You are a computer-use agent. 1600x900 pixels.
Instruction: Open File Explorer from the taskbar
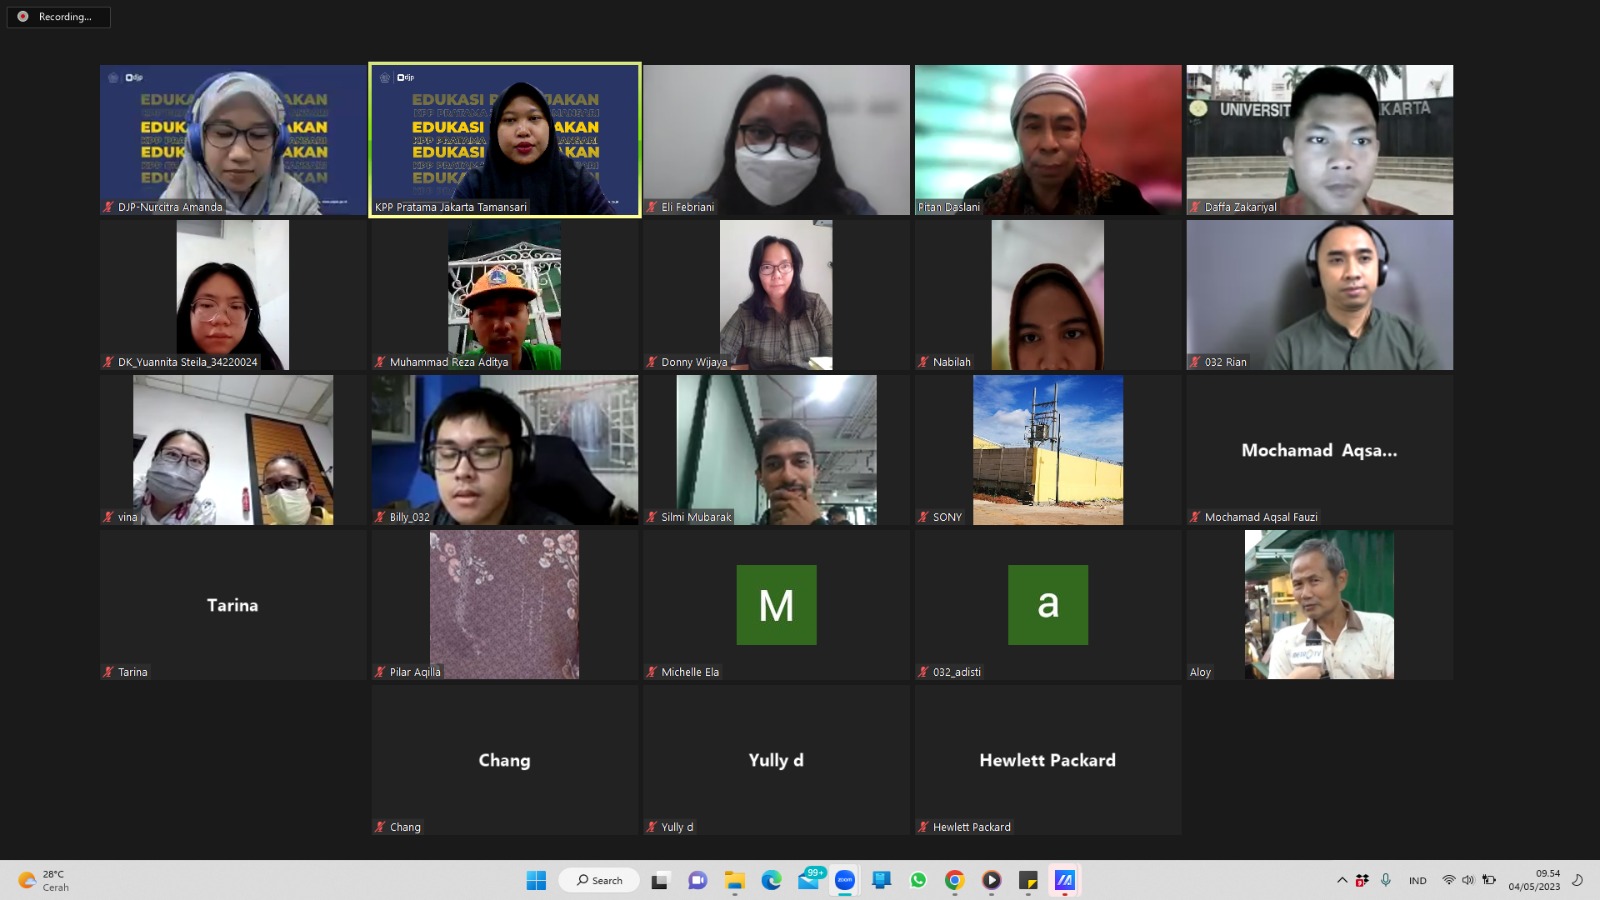click(x=735, y=880)
